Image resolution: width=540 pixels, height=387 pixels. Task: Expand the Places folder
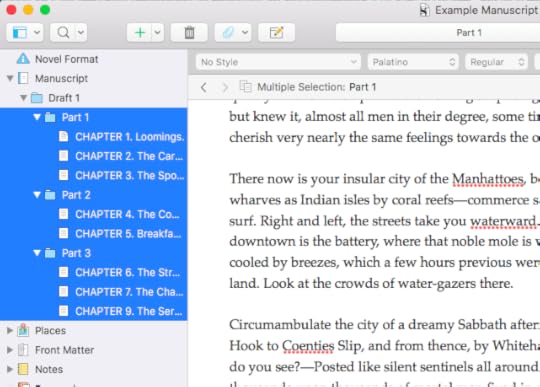click(10, 331)
